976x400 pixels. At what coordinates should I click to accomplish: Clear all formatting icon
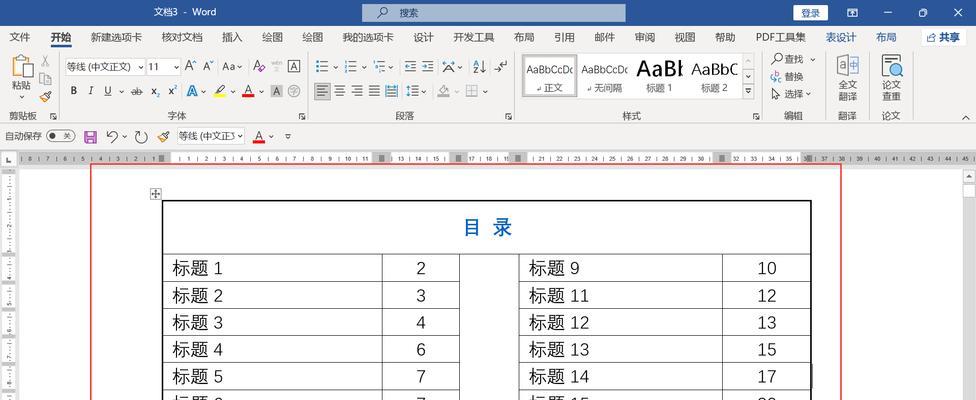point(259,66)
